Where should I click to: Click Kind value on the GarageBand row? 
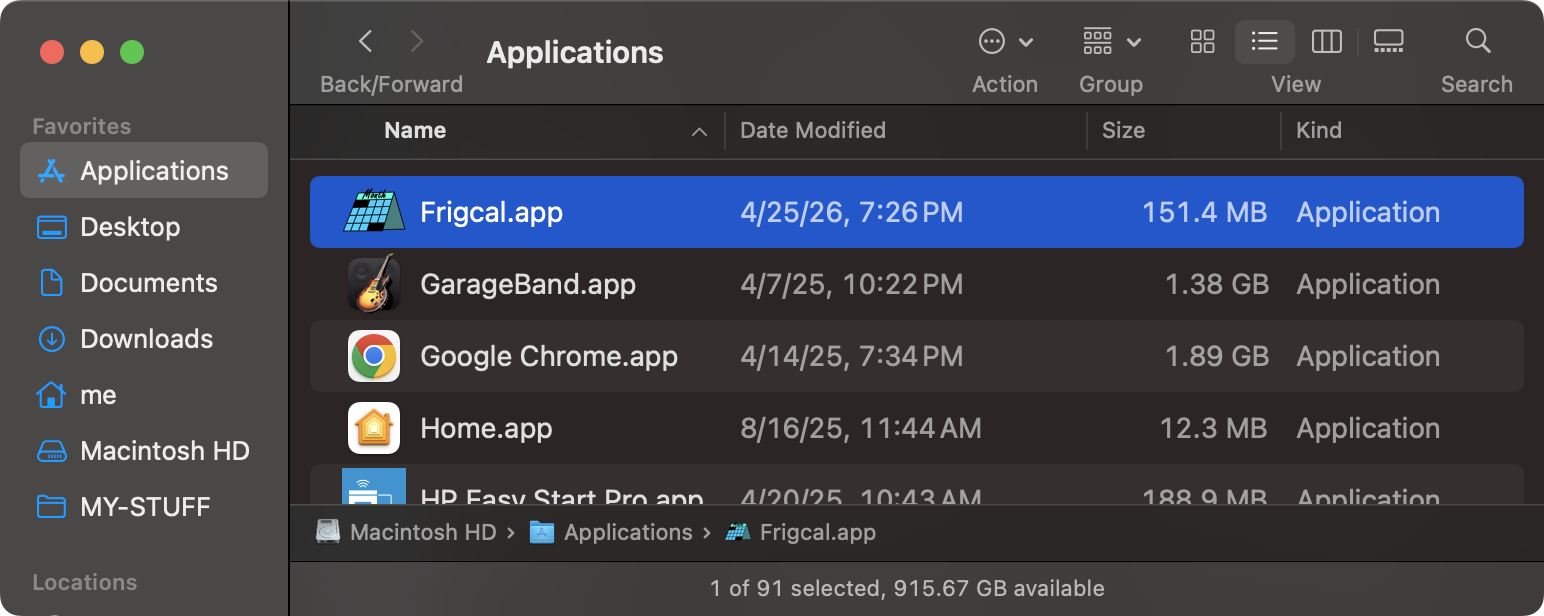coord(1368,284)
